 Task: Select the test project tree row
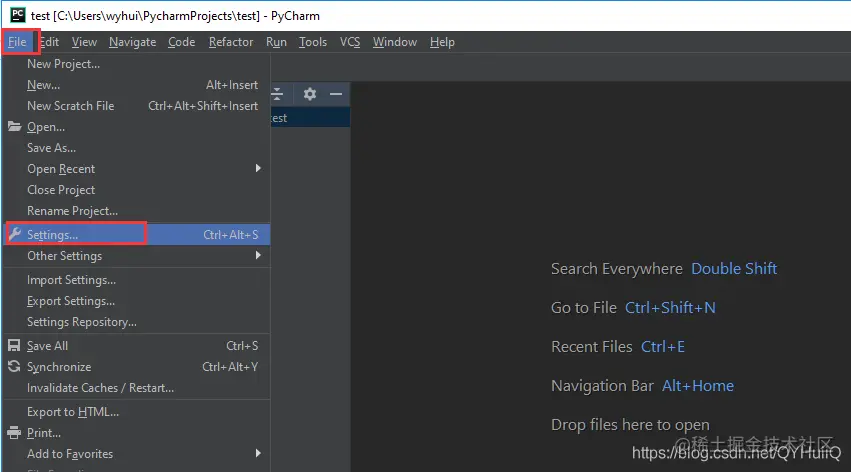point(310,118)
